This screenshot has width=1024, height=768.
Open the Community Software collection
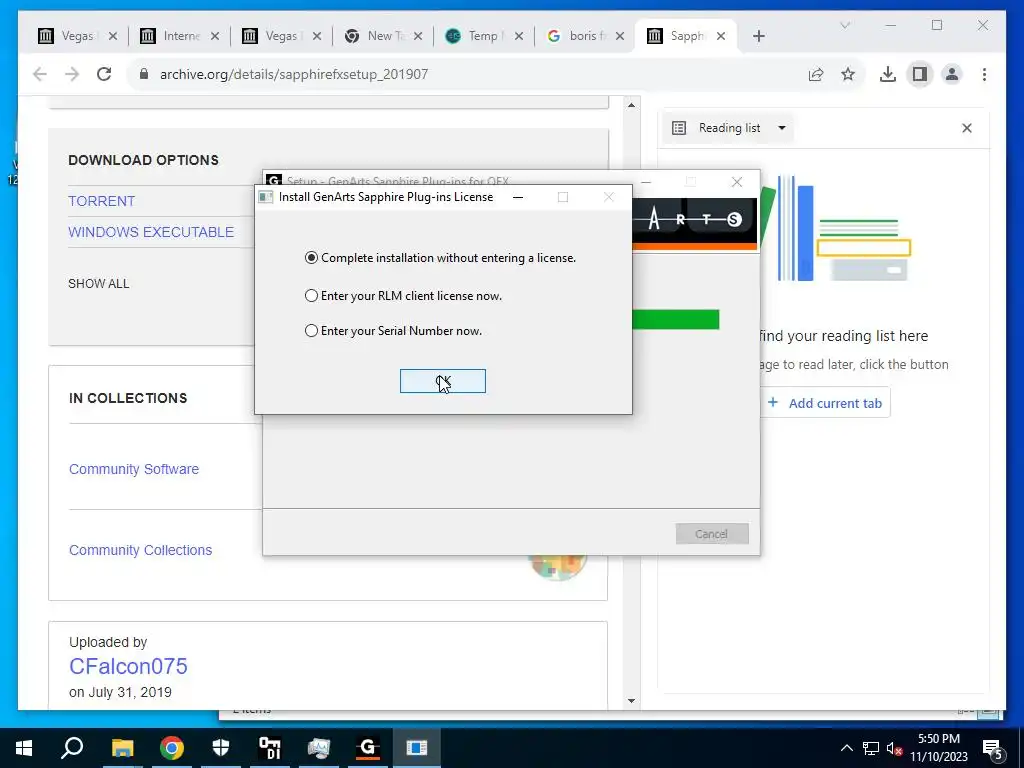[134, 469]
